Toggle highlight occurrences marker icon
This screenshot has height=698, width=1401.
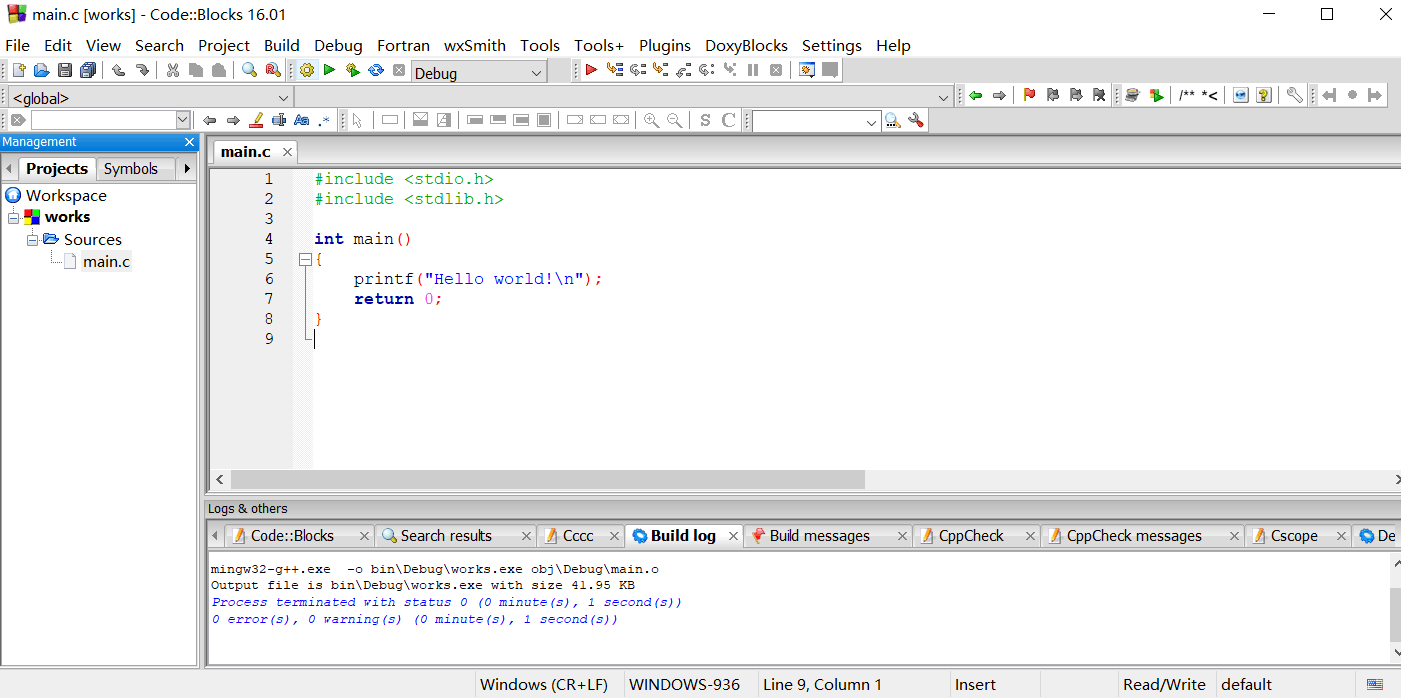click(x=256, y=120)
